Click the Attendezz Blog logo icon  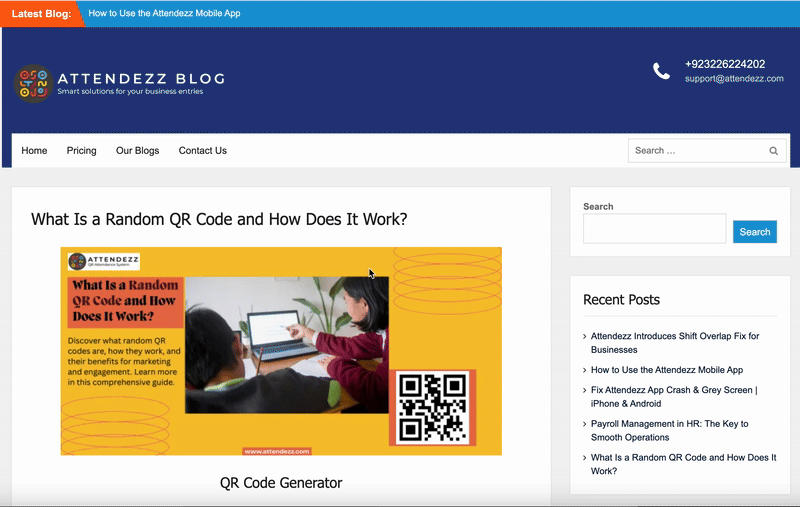pyautogui.click(x=32, y=83)
